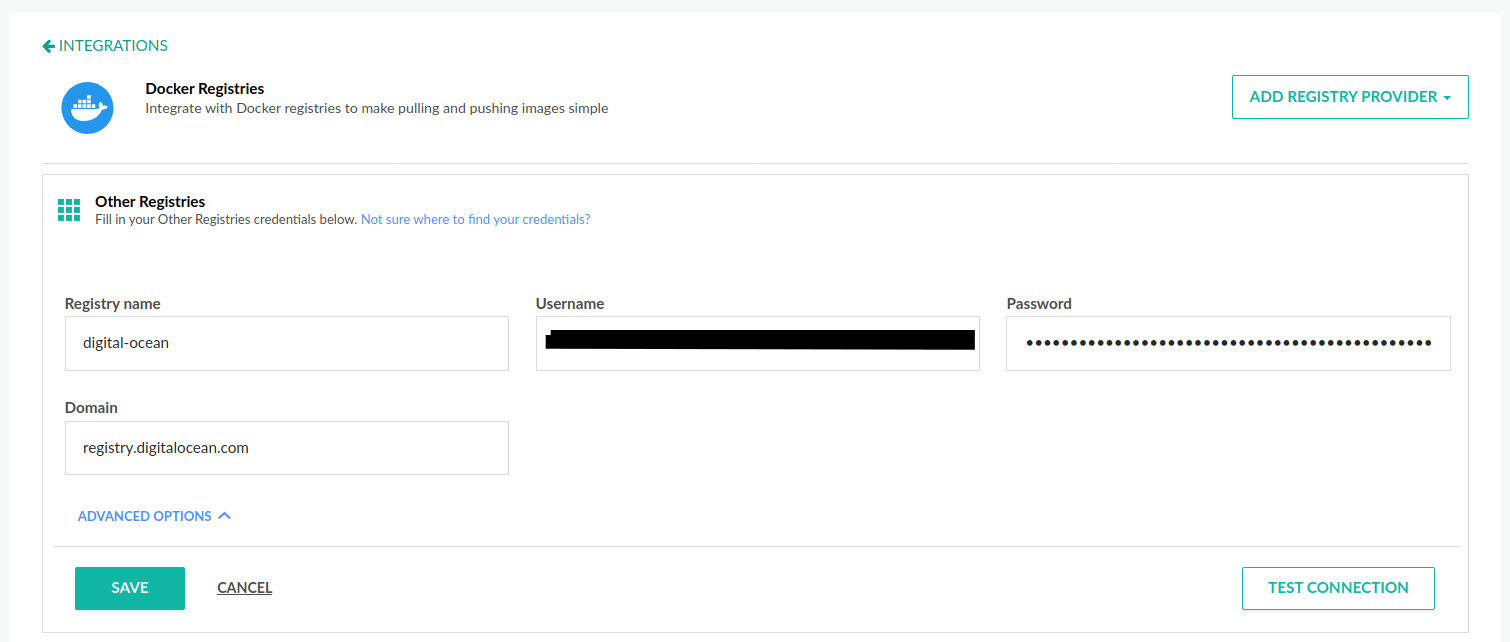
Task: Open the ADD REGISTRY PROVIDER menu
Action: click(1342, 97)
